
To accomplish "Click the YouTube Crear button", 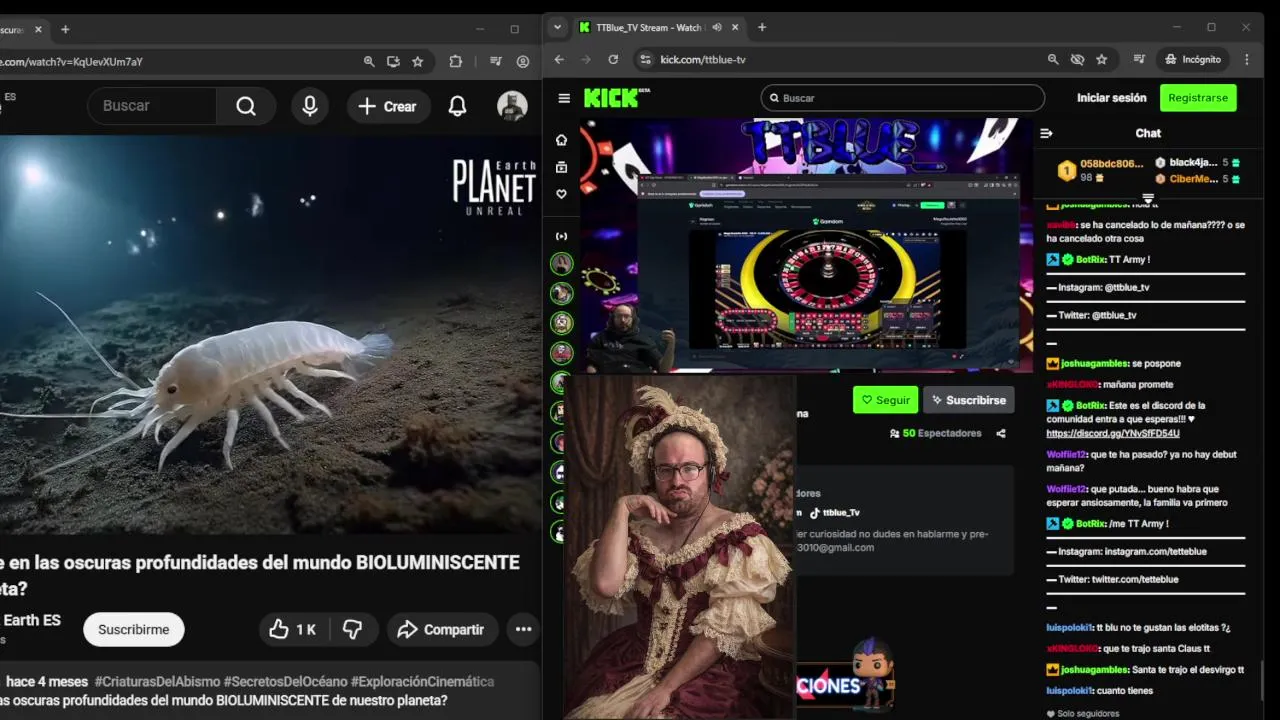I will point(388,106).
